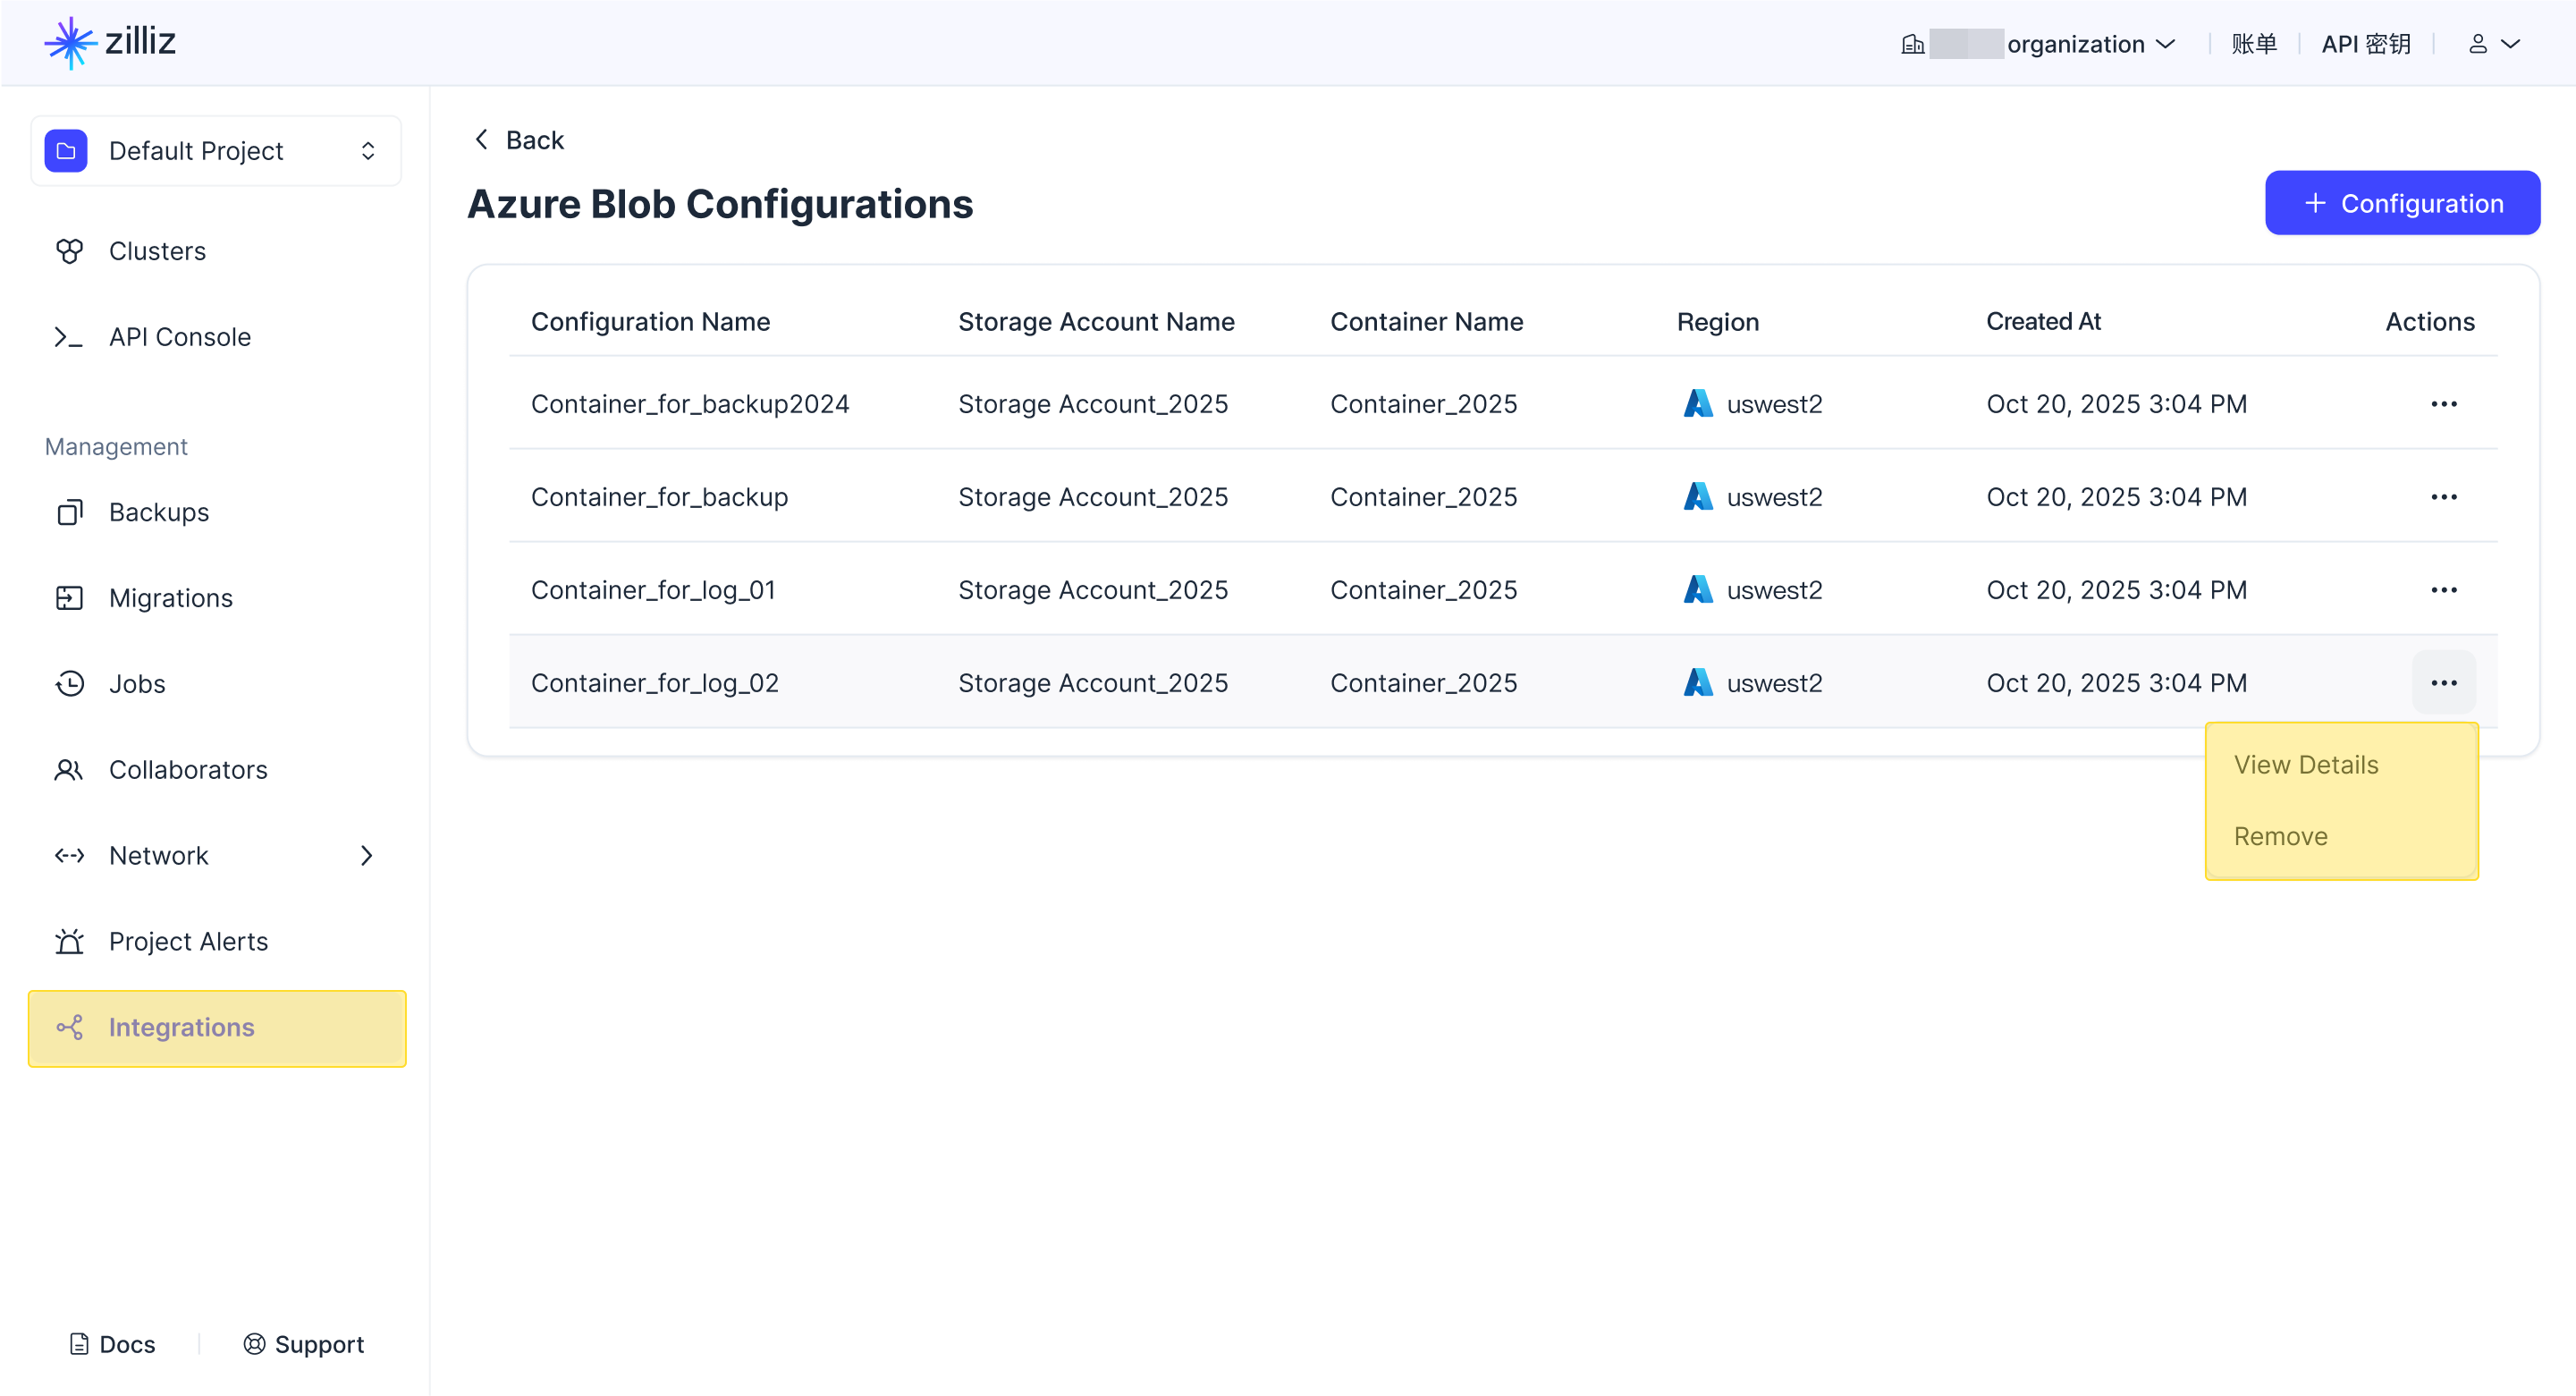This screenshot has height=1396, width=2576.
Task: Open Clusters from sidebar icon
Action: tap(69, 251)
